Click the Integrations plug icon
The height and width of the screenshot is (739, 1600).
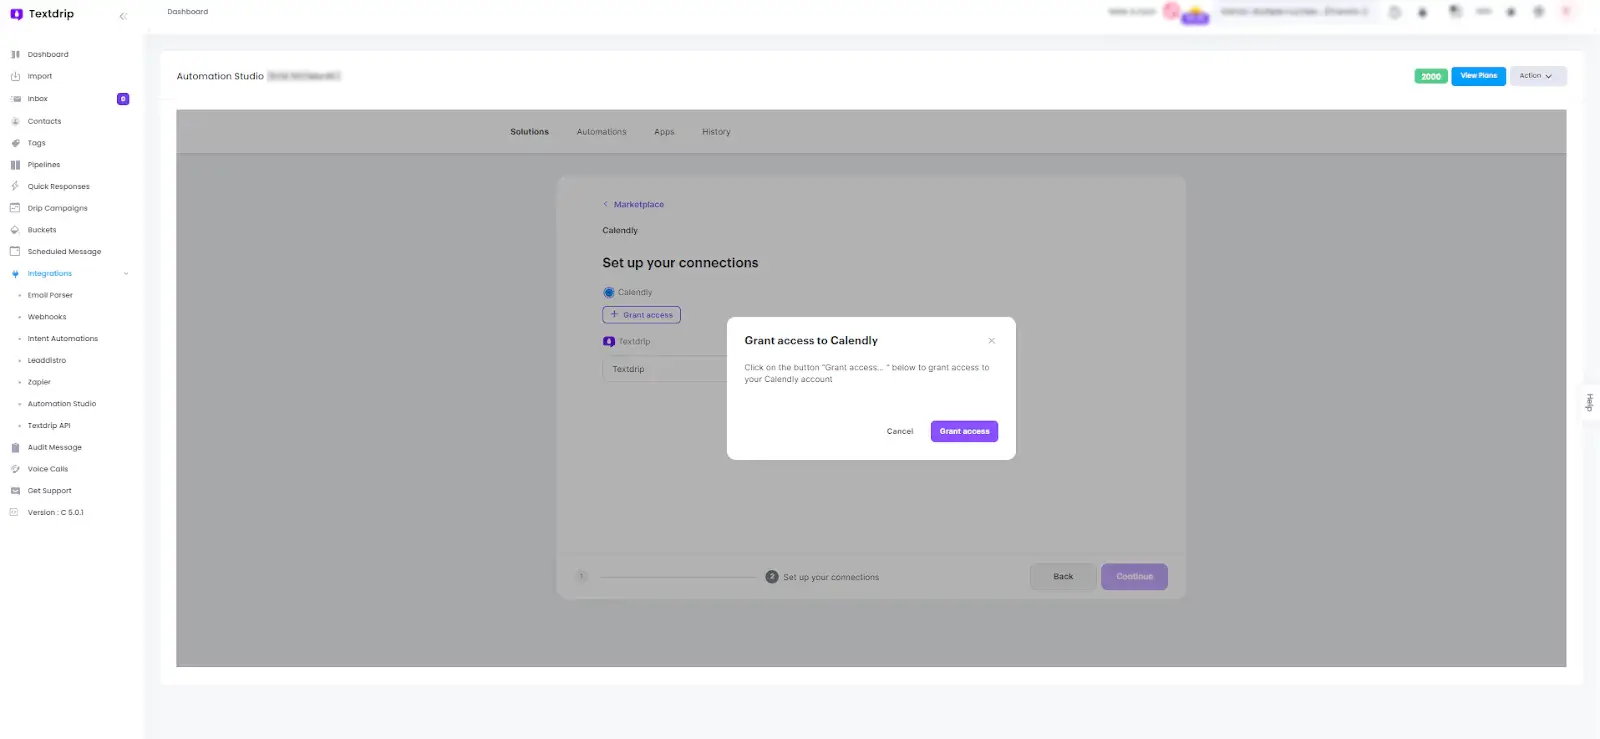[15, 273]
